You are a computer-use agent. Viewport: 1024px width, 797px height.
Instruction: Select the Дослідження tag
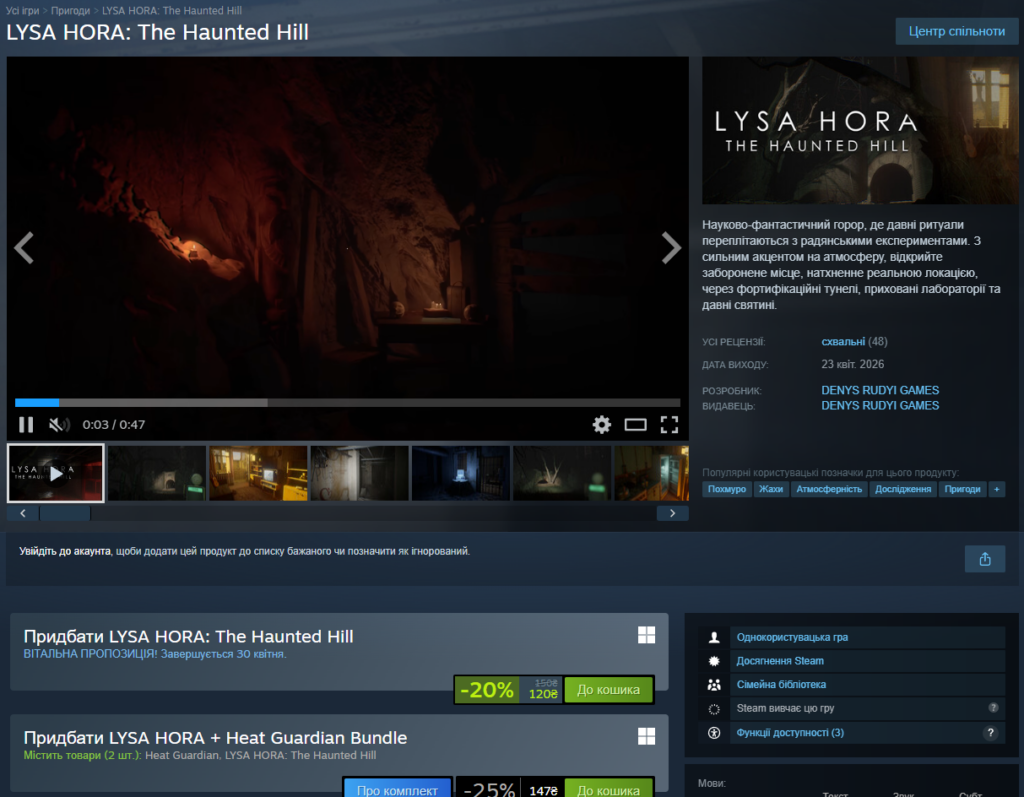pyautogui.click(x=903, y=489)
